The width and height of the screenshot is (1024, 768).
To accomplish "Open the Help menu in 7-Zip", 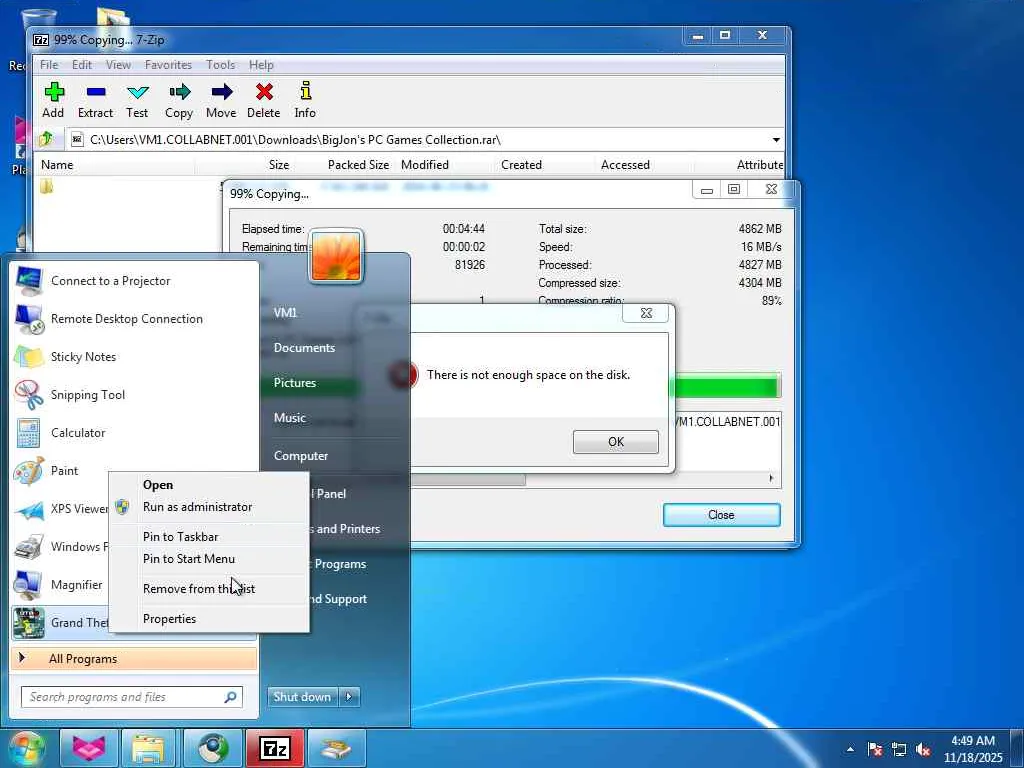I will pyautogui.click(x=261, y=65).
